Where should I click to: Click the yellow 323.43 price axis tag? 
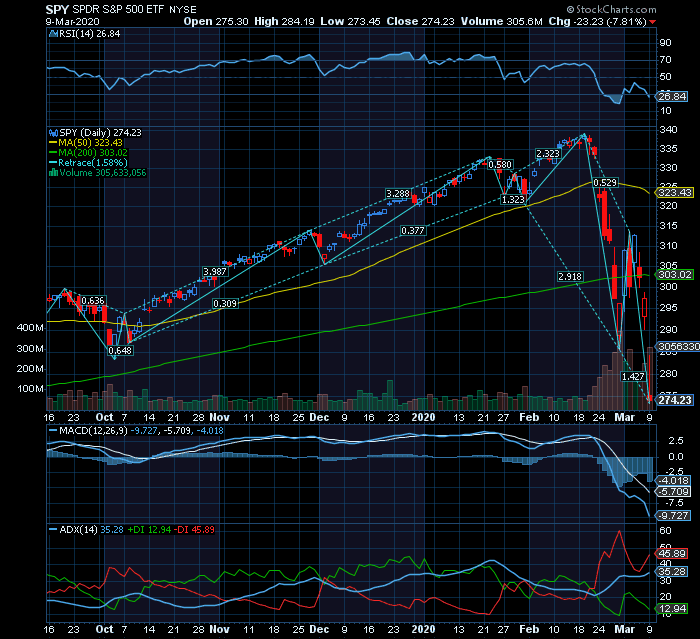(675, 192)
